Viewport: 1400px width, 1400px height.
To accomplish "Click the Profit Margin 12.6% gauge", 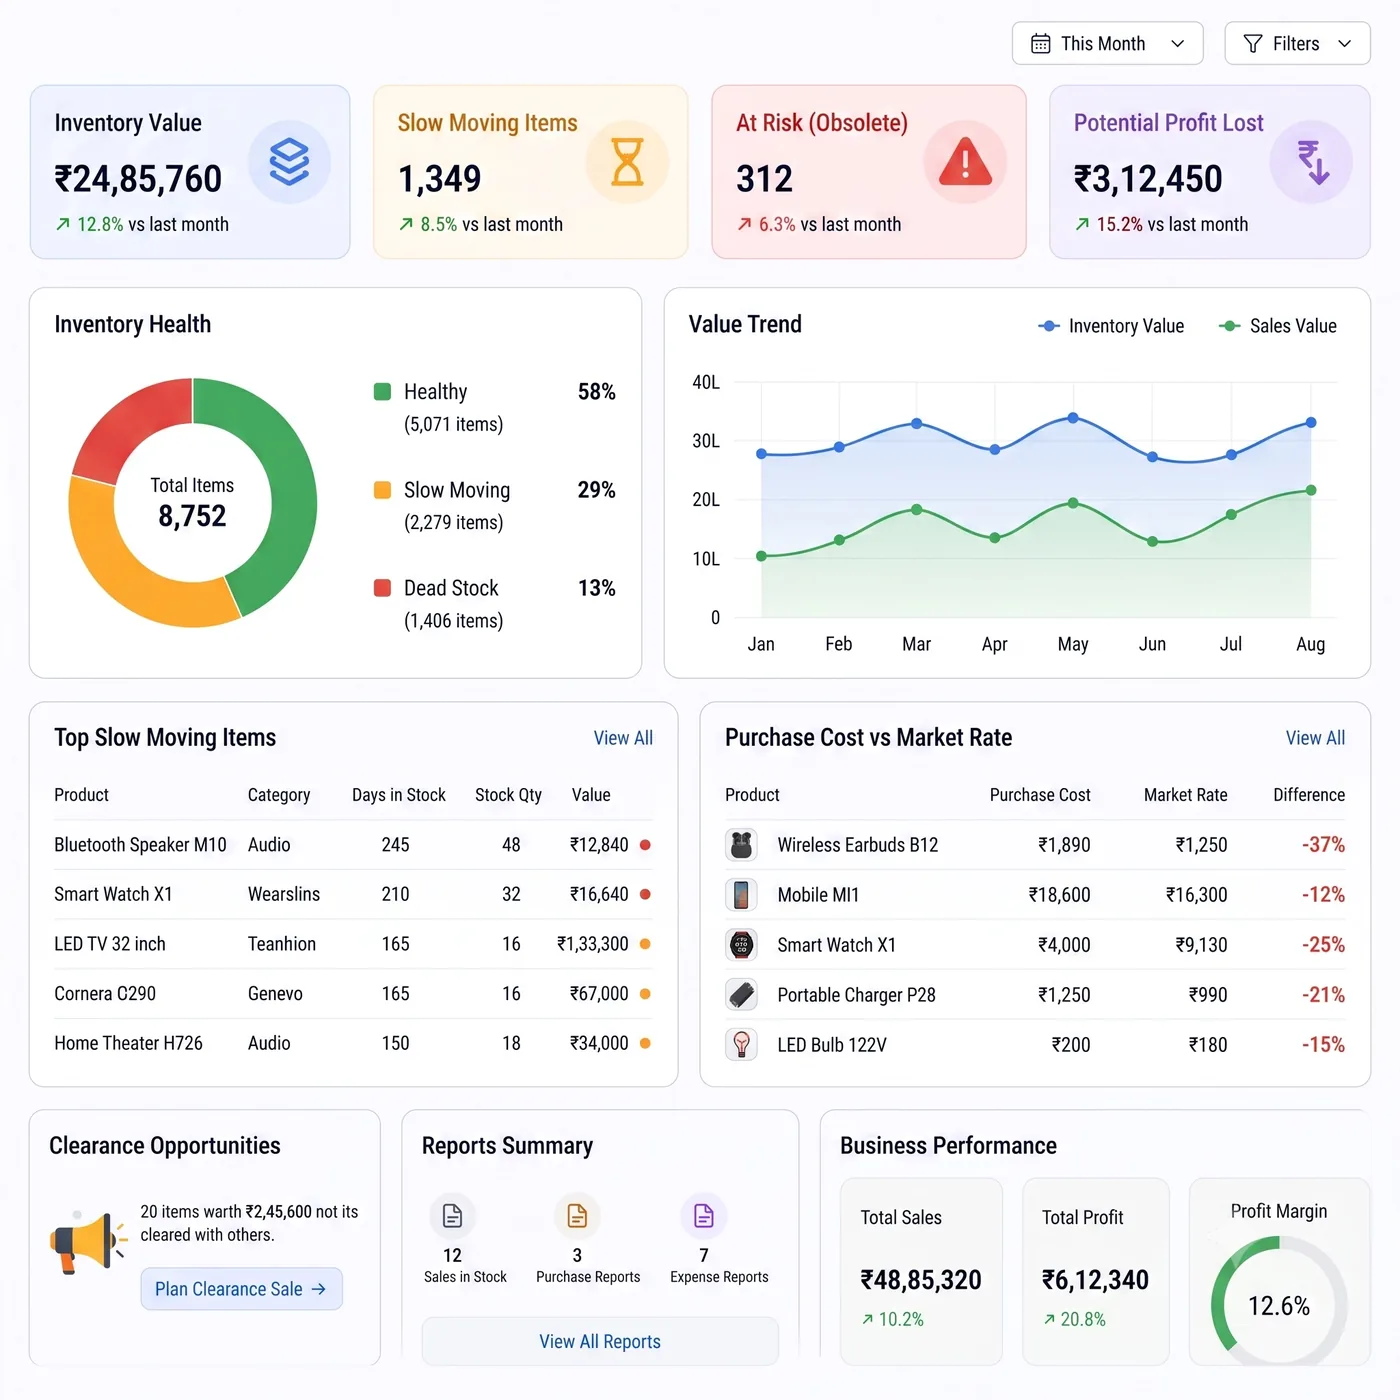I will 1279,1304.
